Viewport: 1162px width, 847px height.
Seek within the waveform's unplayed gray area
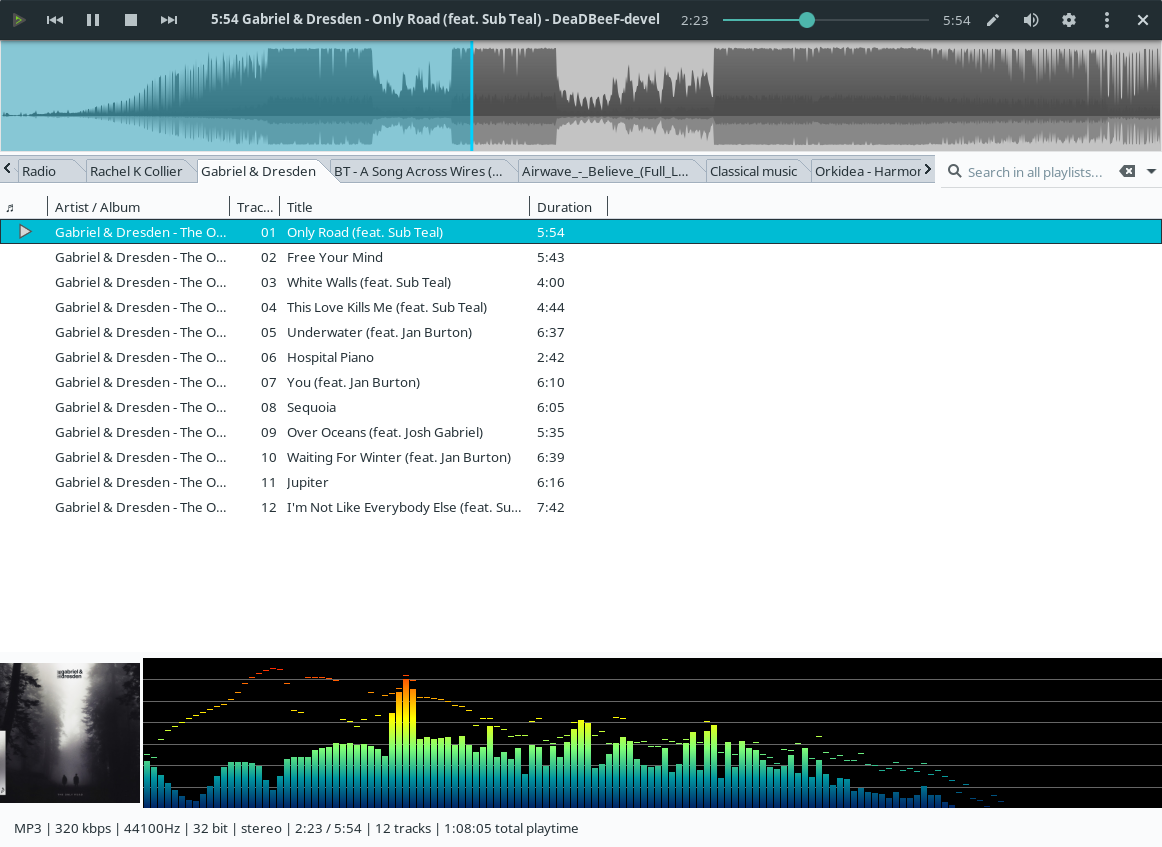[817, 96]
